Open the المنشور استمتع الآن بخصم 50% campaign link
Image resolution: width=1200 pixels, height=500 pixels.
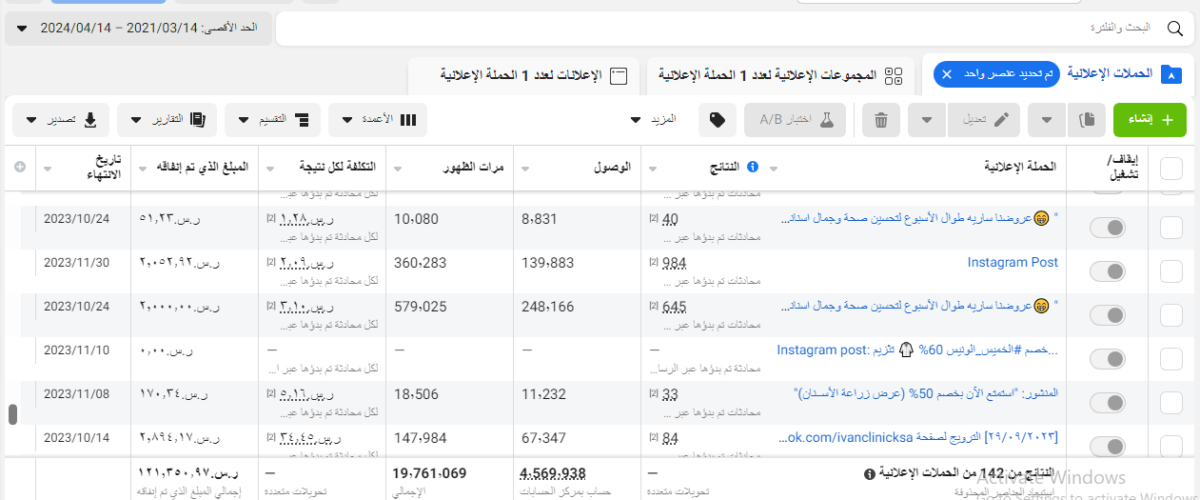925,393
